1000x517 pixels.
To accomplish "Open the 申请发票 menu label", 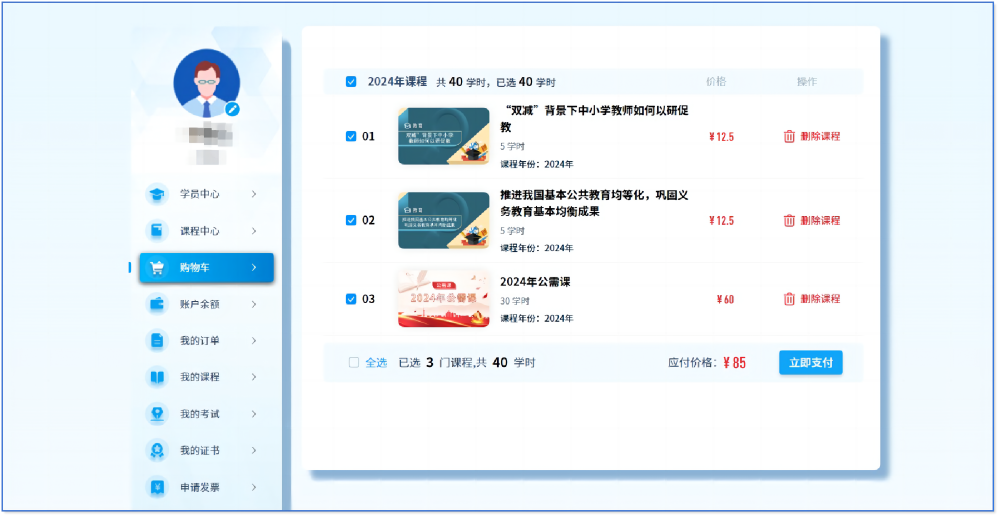I will click(200, 487).
